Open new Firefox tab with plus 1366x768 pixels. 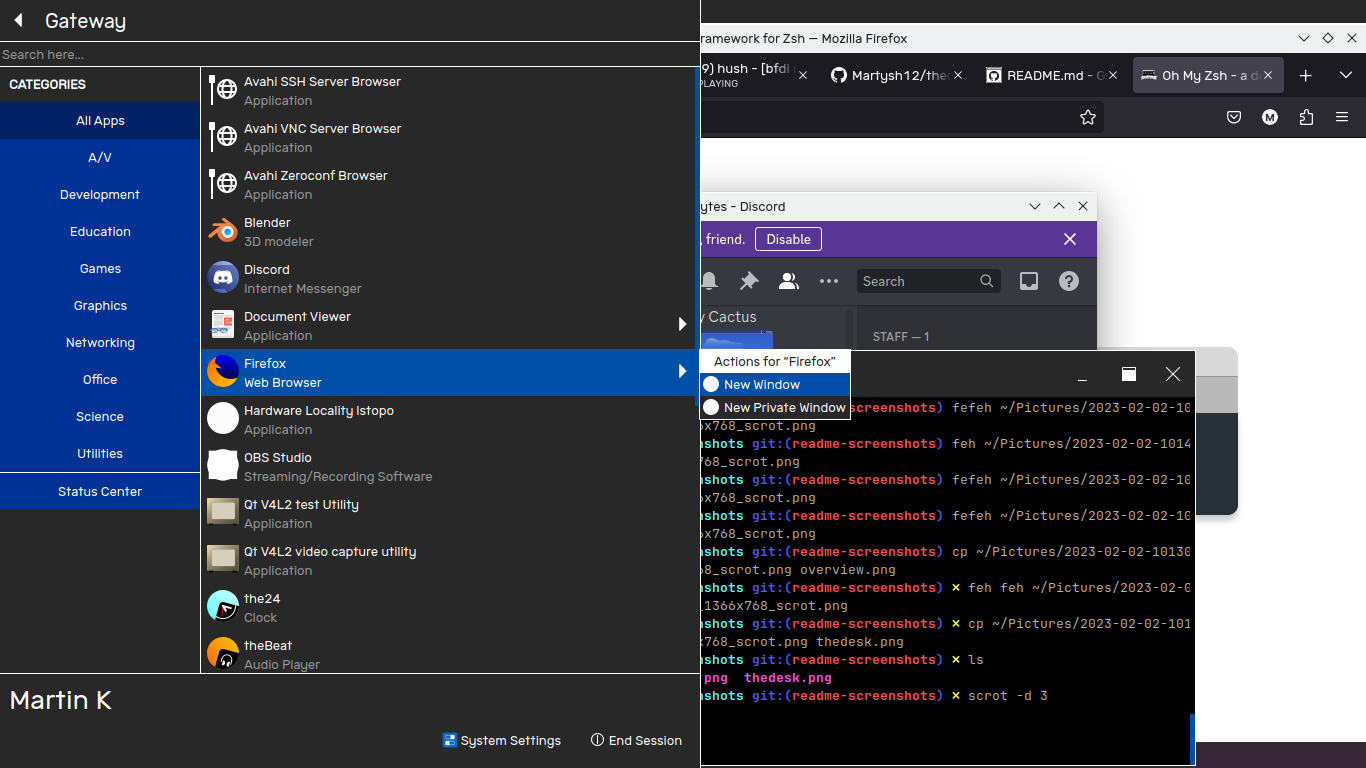tap(1305, 75)
